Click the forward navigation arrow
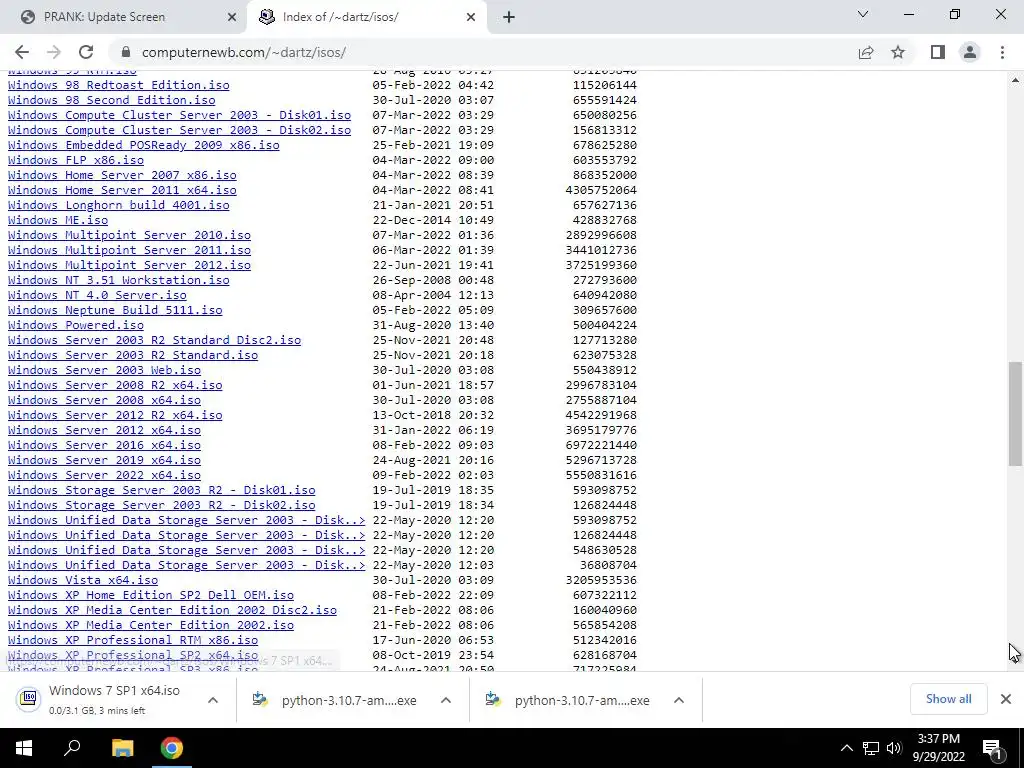 click(54, 52)
